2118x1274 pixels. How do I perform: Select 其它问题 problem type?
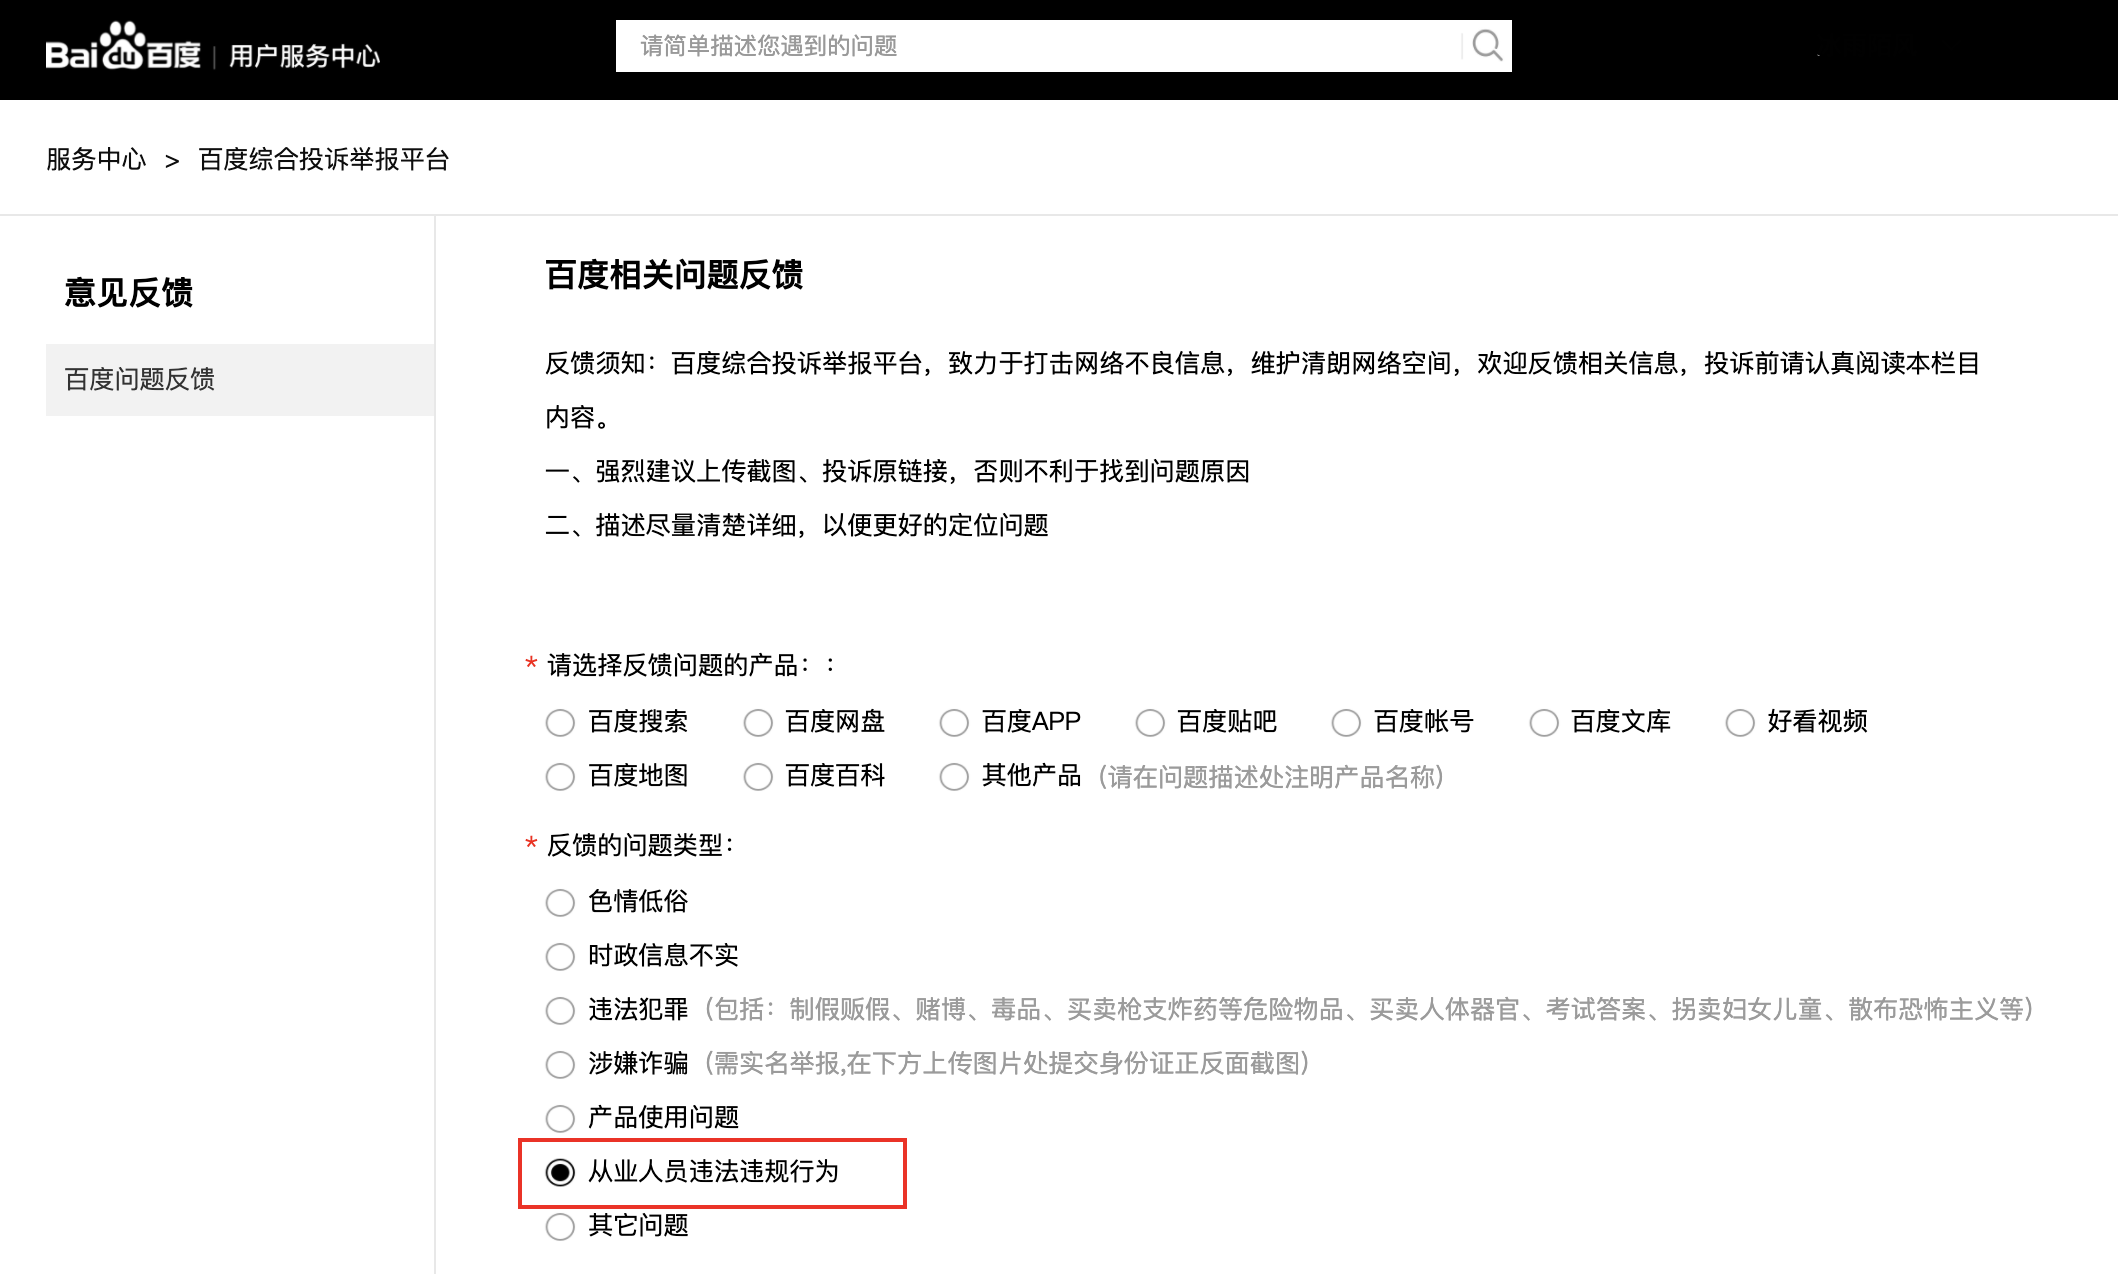pyautogui.click(x=560, y=1226)
